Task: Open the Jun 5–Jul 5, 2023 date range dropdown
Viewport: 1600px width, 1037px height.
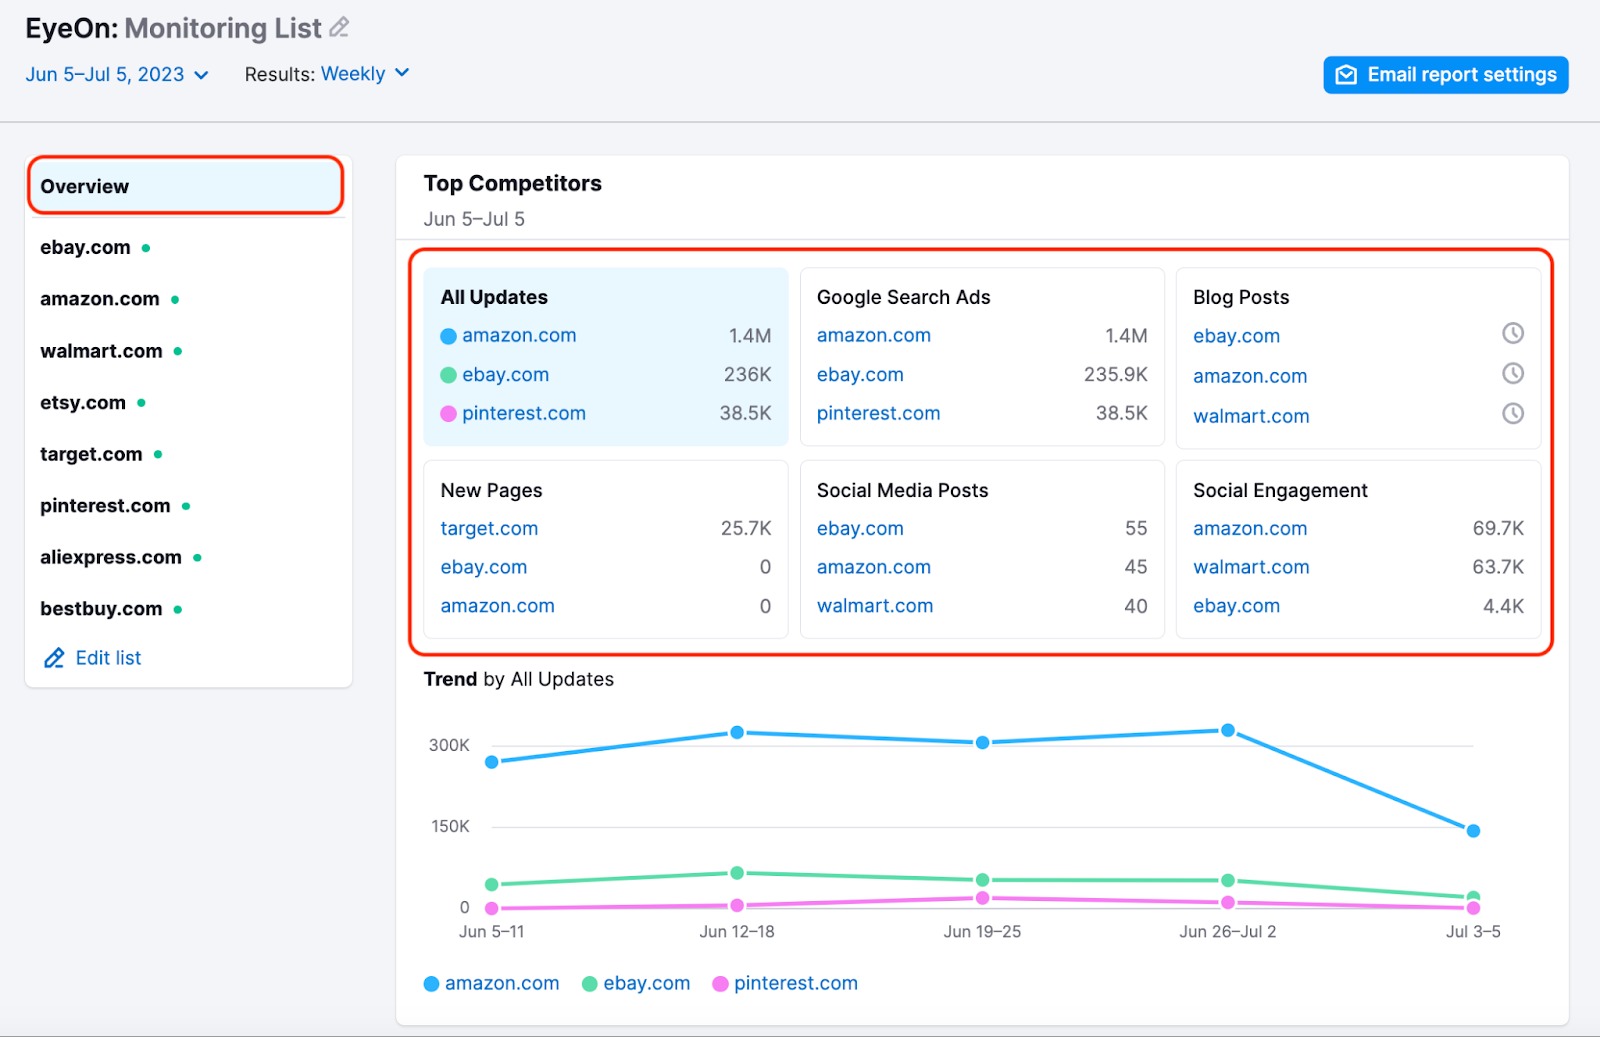Action: click(116, 75)
